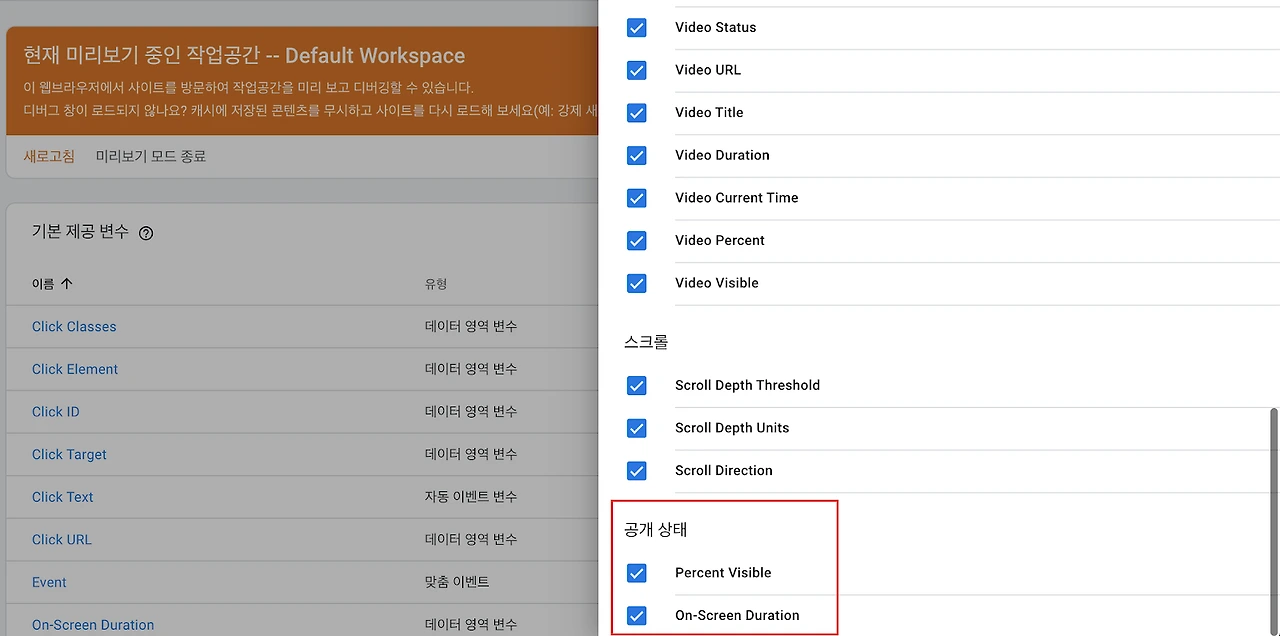1280x636 pixels.
Task: Toggle the Video Duration checkbox
Action: (637, 155)
